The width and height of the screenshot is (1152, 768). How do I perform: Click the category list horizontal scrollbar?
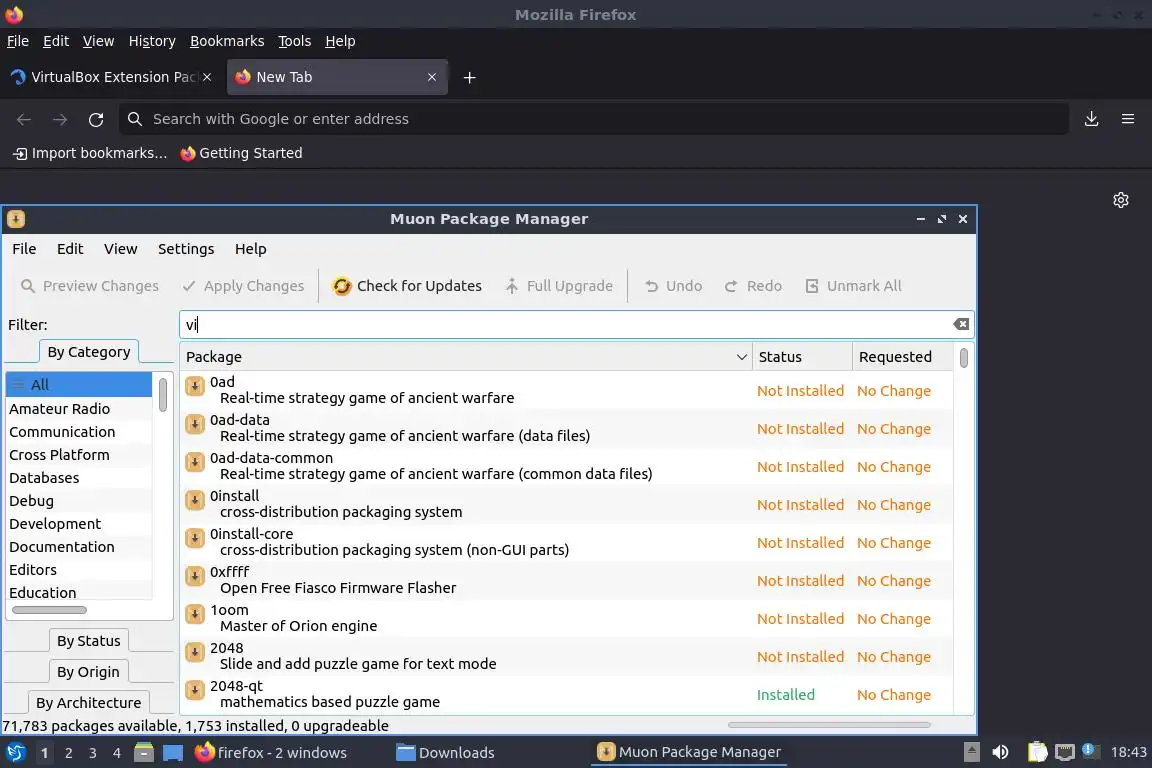point(49,610)
